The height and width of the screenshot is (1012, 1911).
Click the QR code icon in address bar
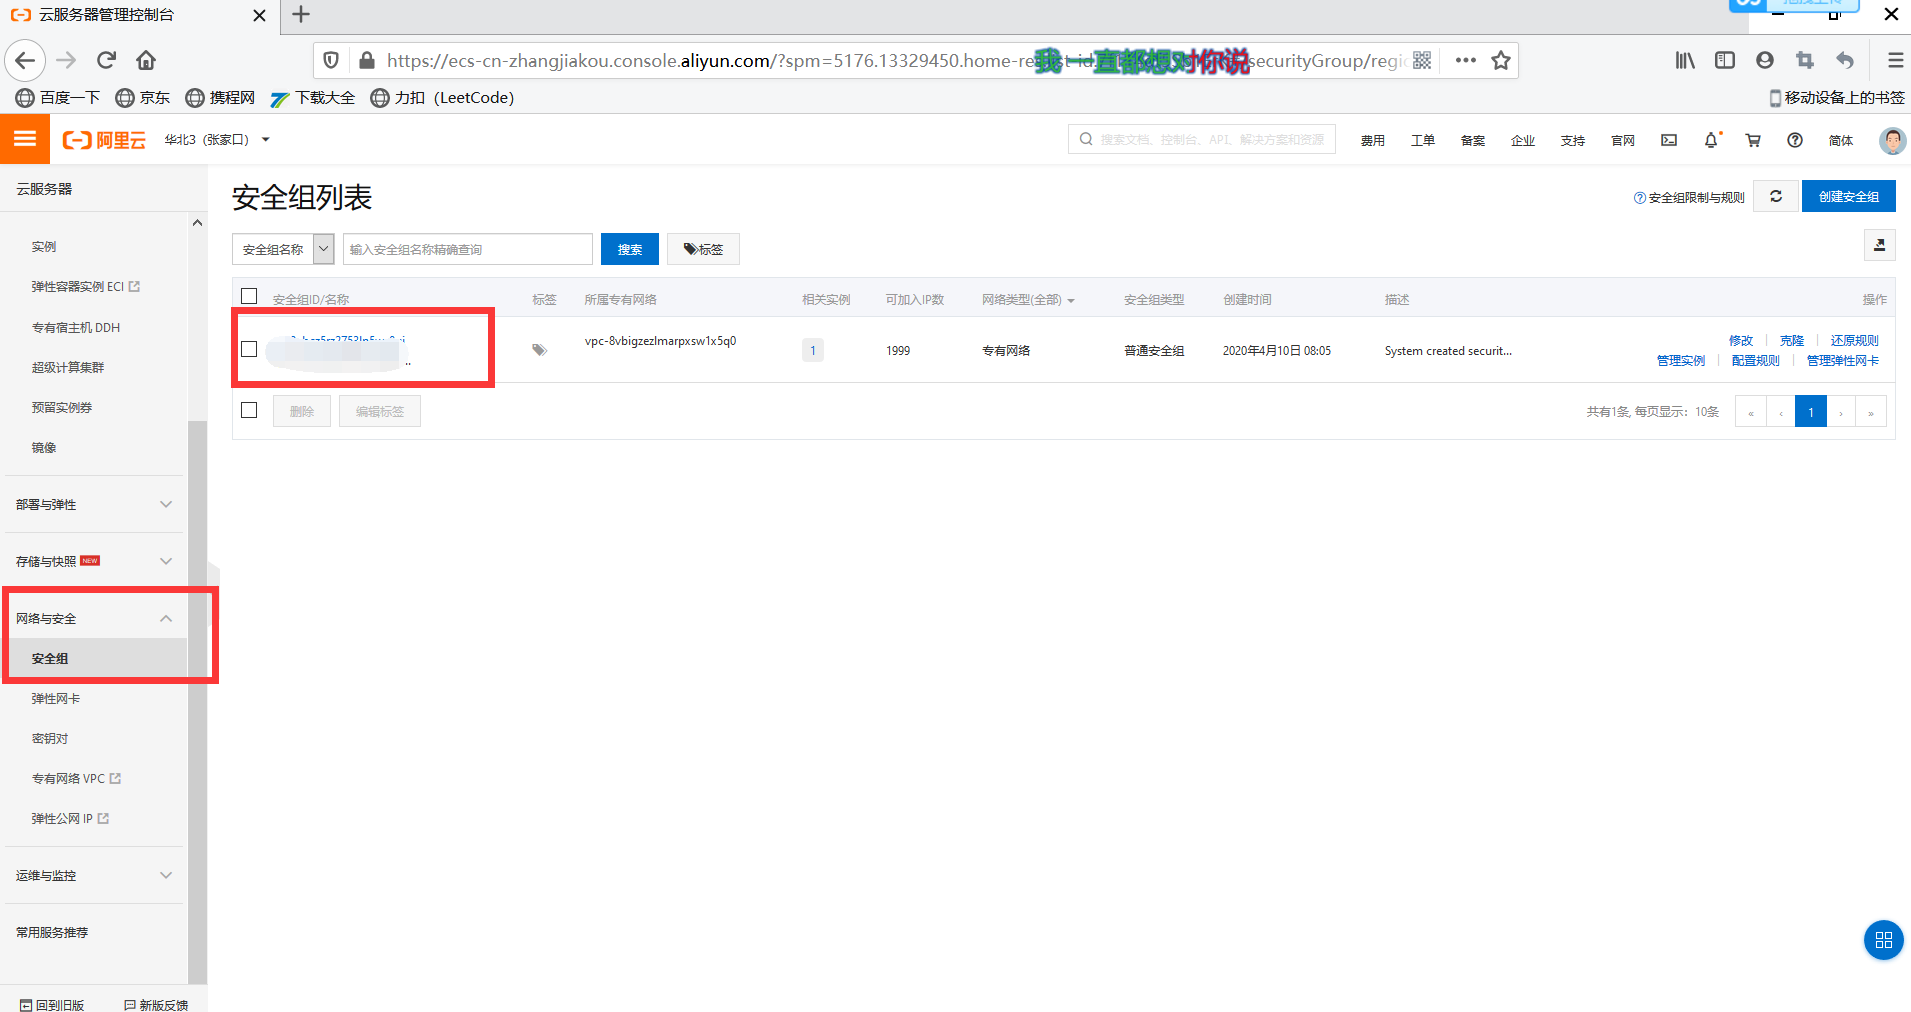coord(1422,60)
